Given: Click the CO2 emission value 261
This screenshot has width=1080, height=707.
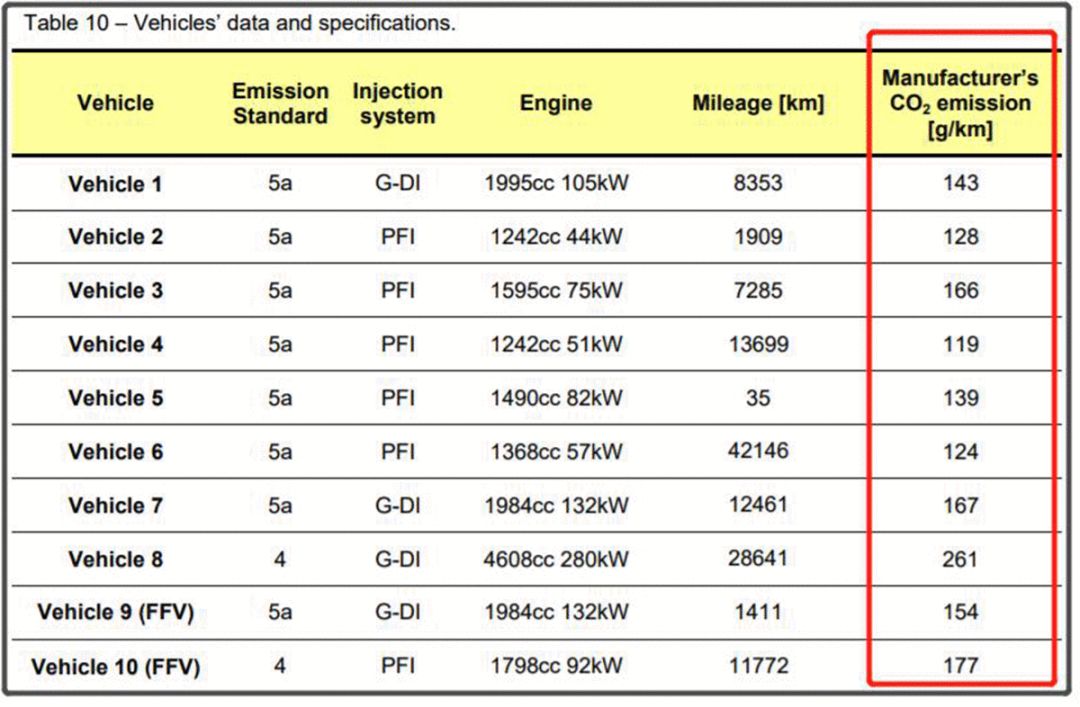Looking at the screenshot, I should 959,559.
